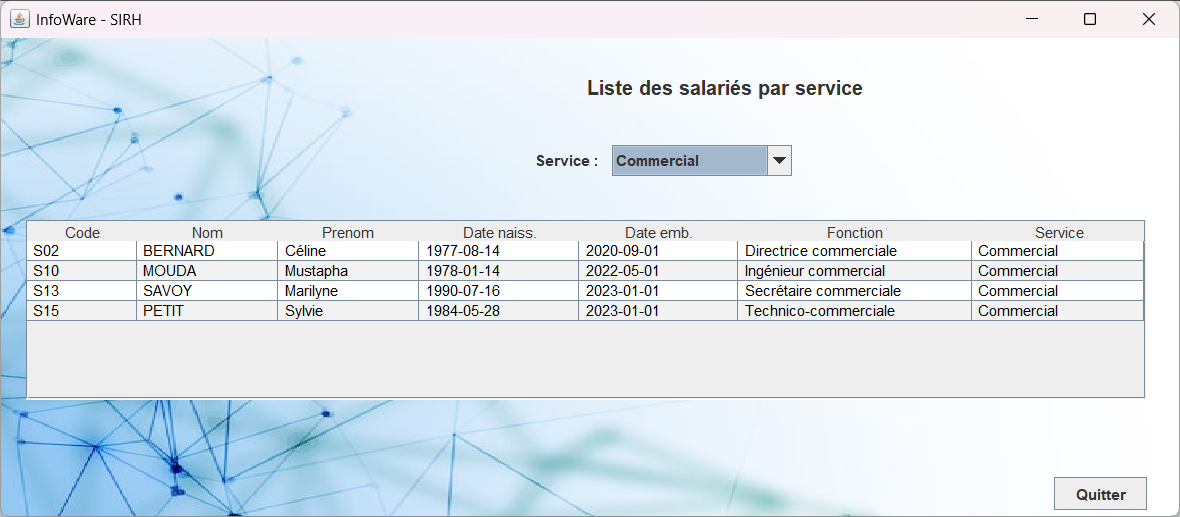
Task: Click Commercial service cell in SAVOY row
Action: click(1057, 290)
